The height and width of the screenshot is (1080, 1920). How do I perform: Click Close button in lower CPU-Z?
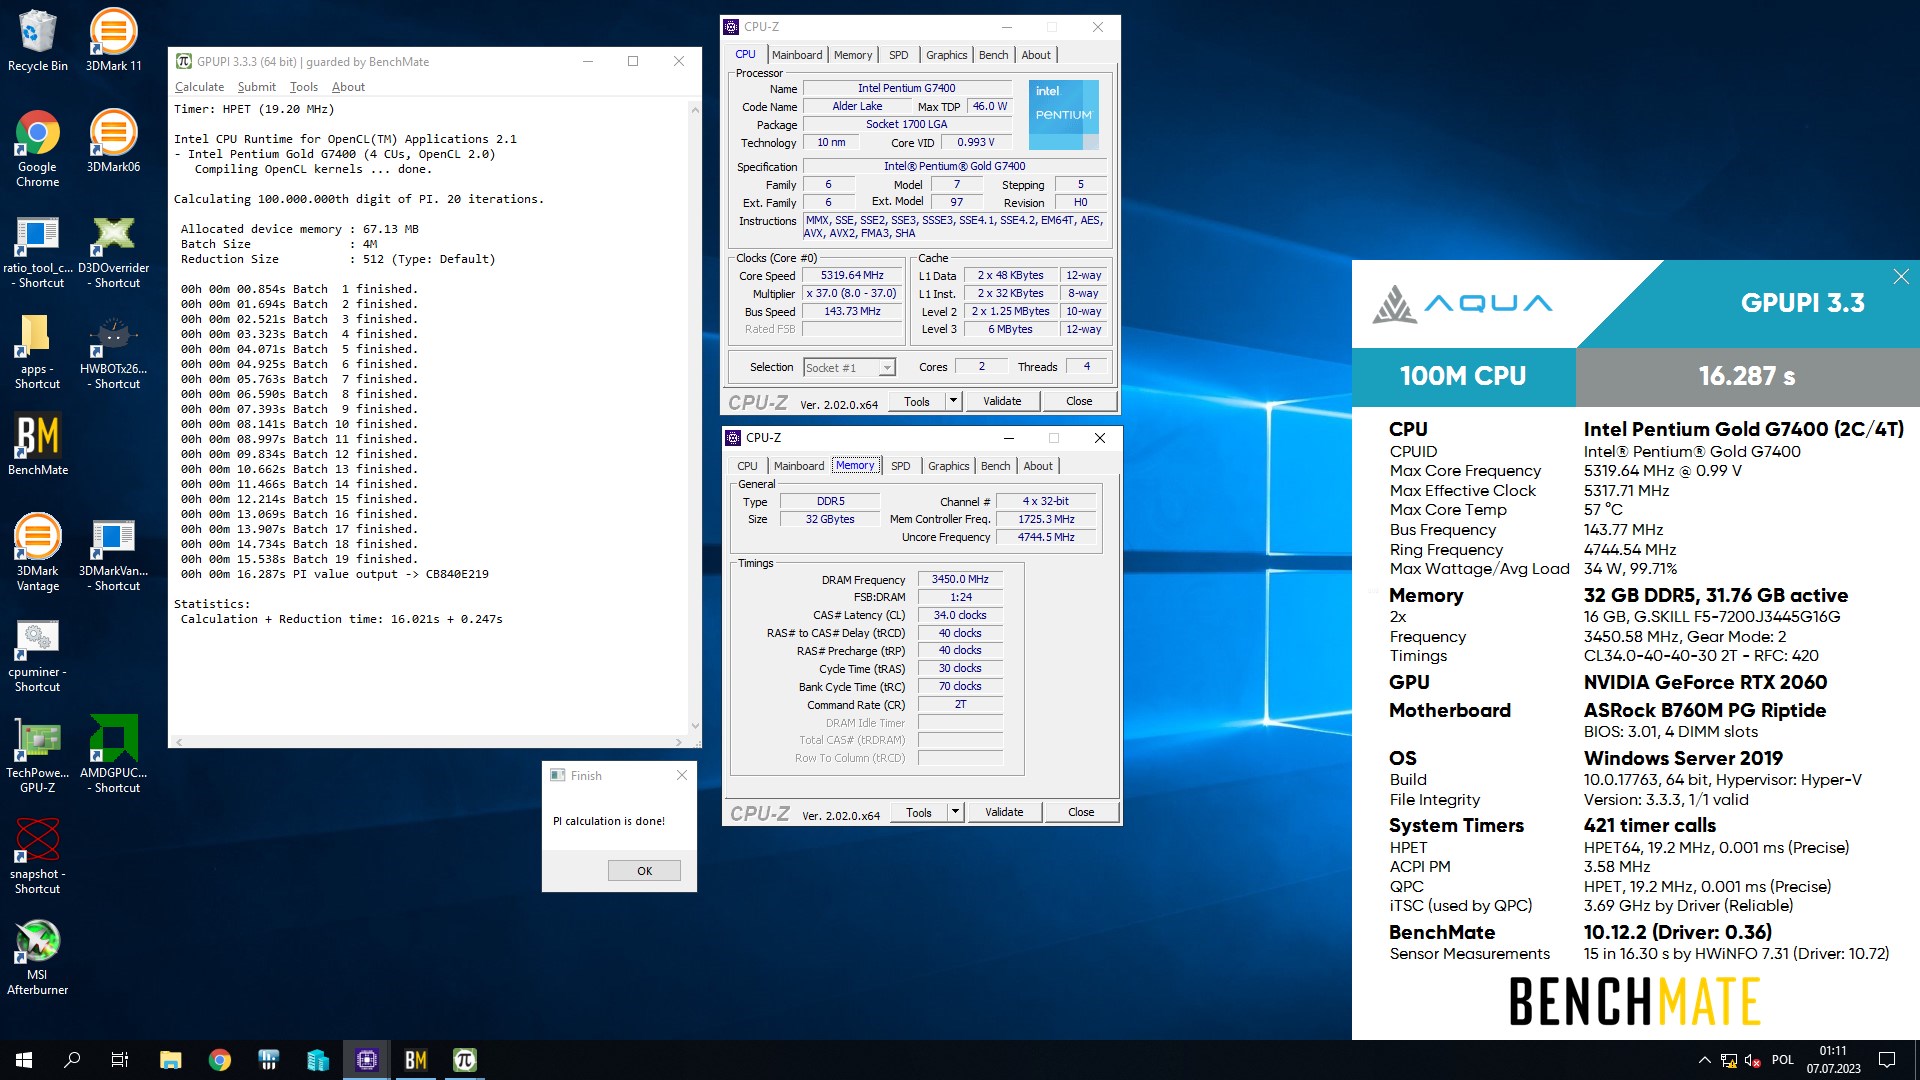click(1081, 812)
